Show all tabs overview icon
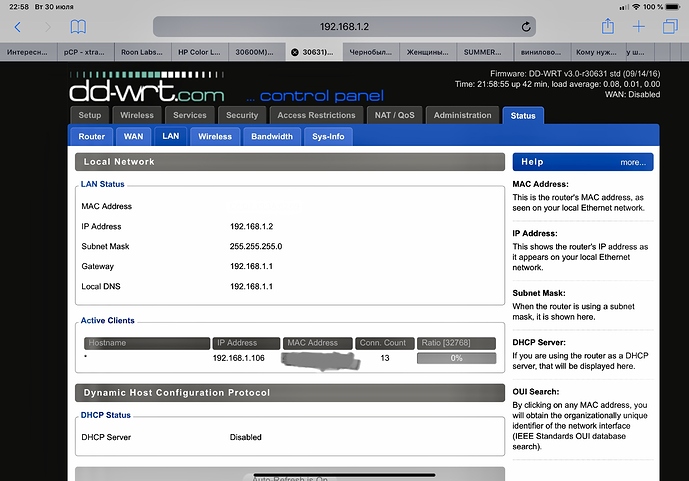The image size is (689, 481). point(669,27)
